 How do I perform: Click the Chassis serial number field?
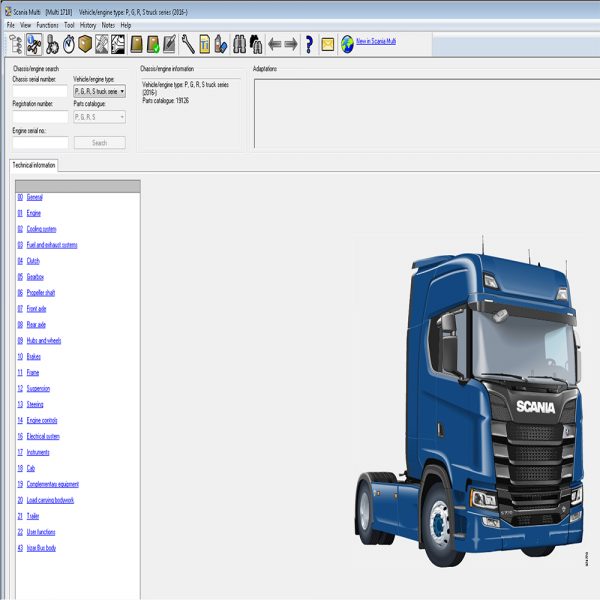click(x=40, y=91)
